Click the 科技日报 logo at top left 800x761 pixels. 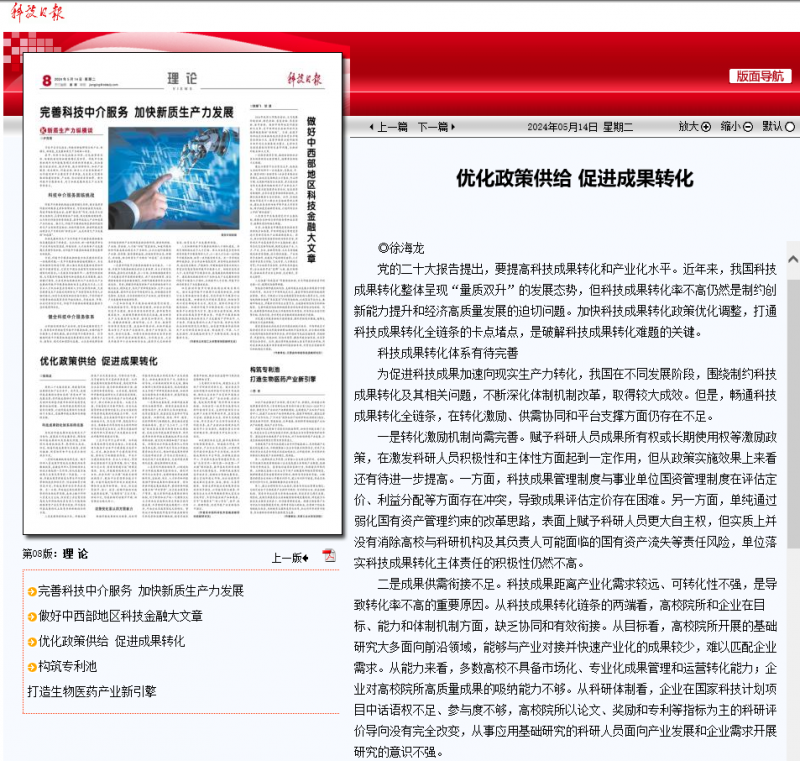pos(38,12)
